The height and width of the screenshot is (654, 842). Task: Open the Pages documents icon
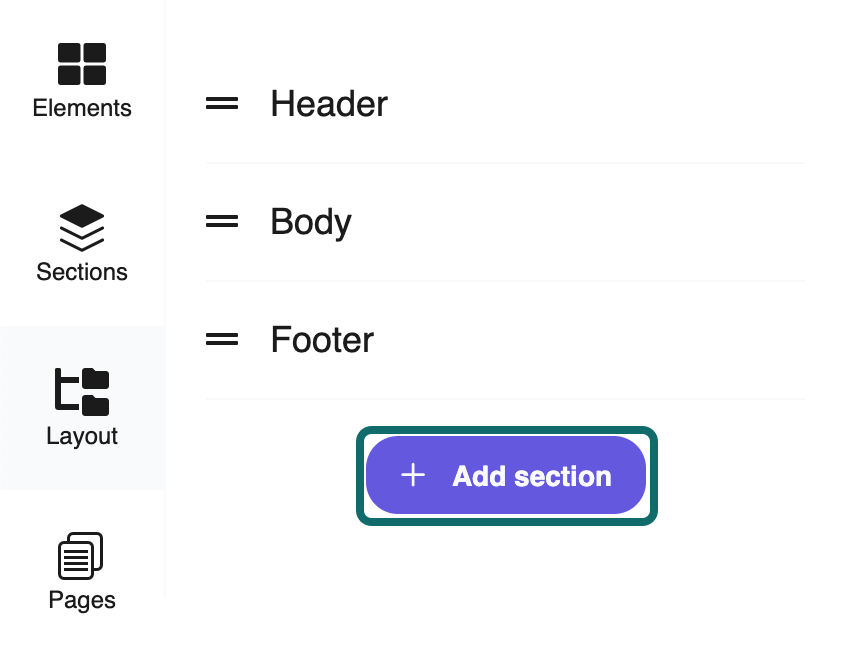point(82,555)
